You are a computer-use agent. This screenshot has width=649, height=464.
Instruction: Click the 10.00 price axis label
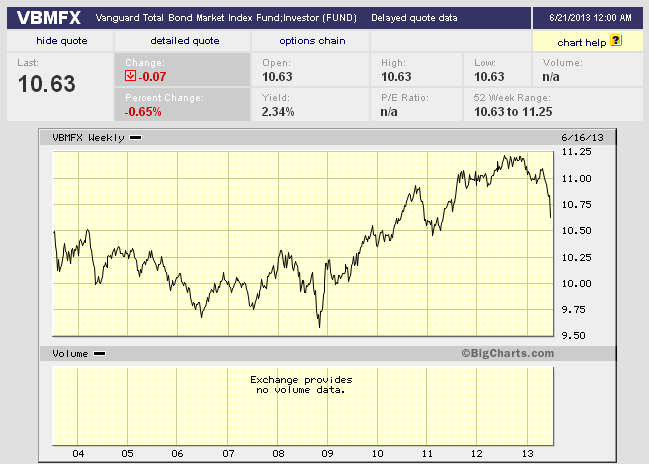coord(576,284)
